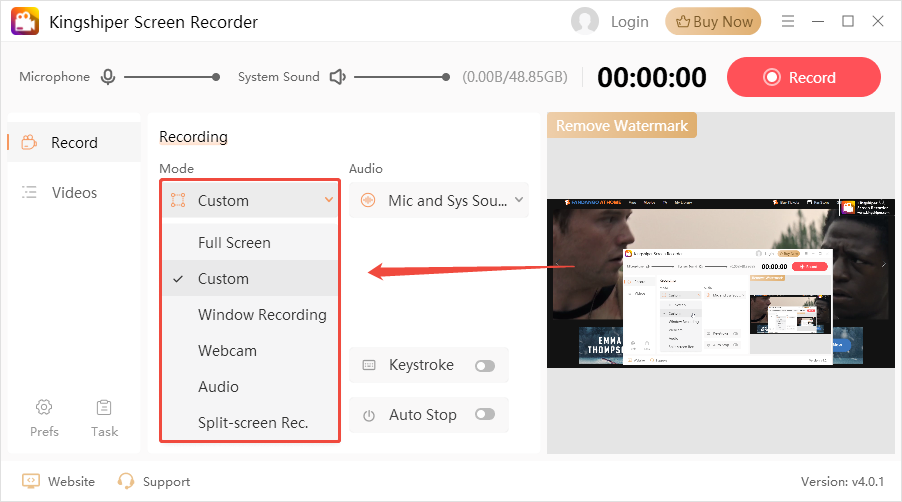
Task: Click the Auto Stop power icon
Action: pos(369,415)
